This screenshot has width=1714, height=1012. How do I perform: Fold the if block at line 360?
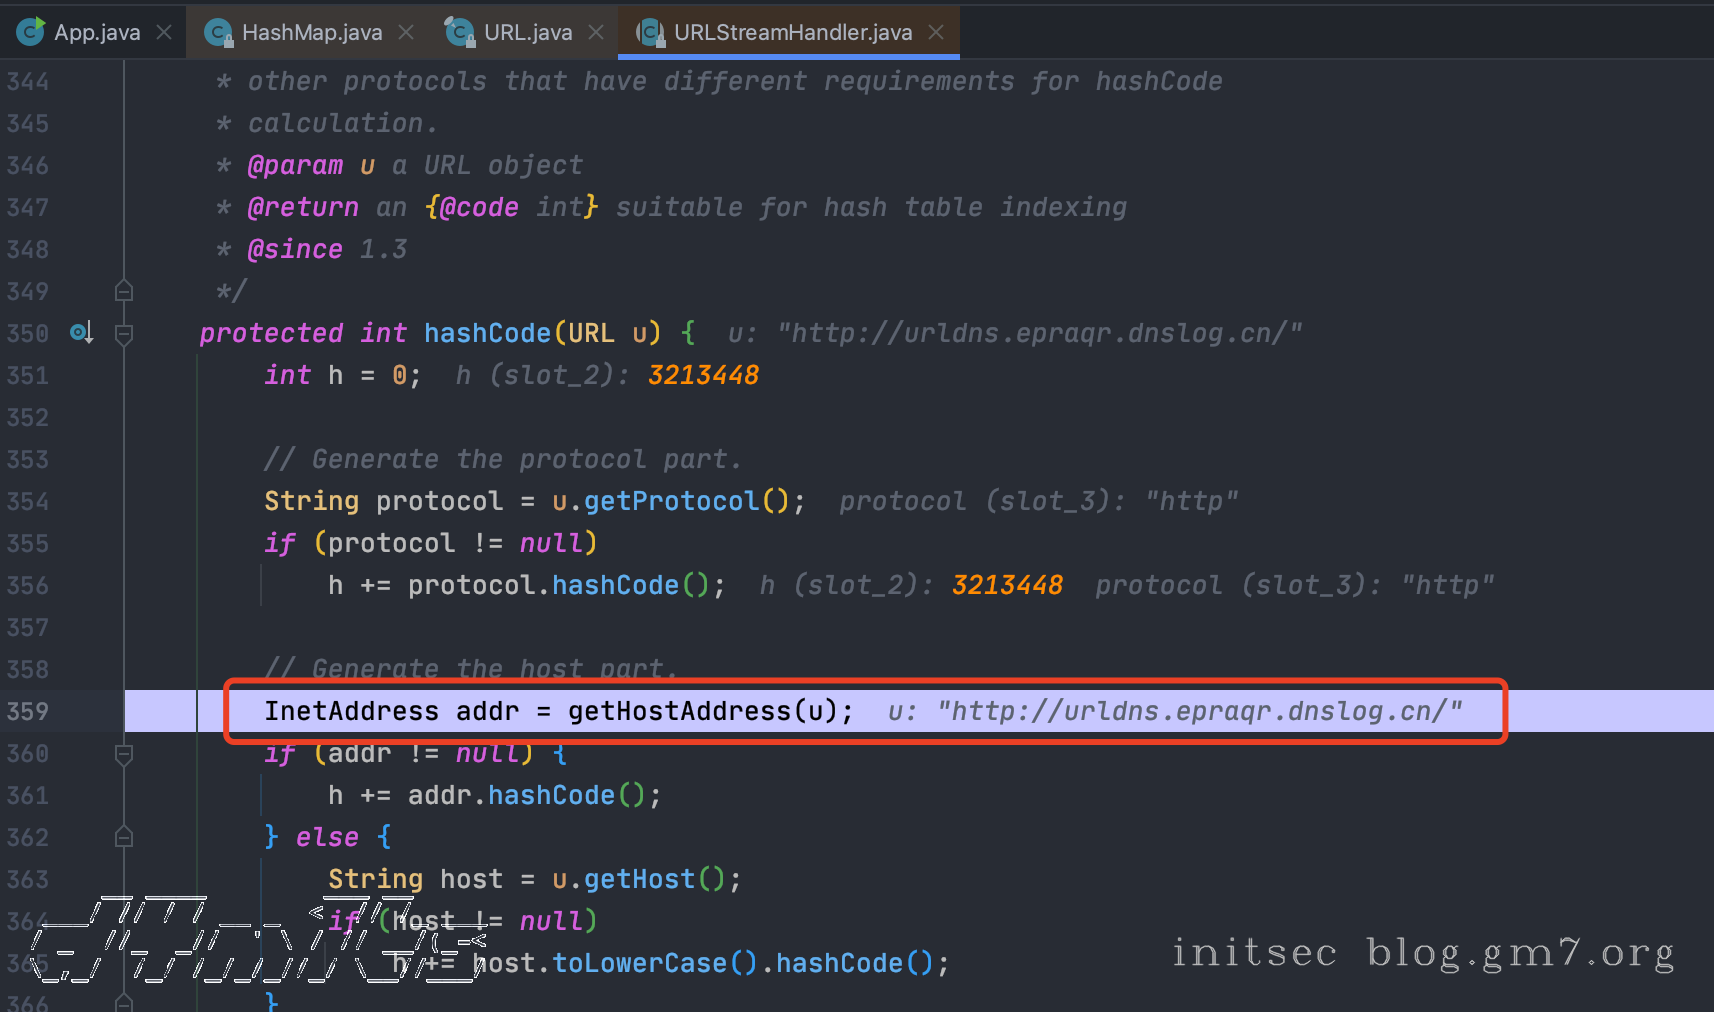pyautogui.click(x=124, y=754)
